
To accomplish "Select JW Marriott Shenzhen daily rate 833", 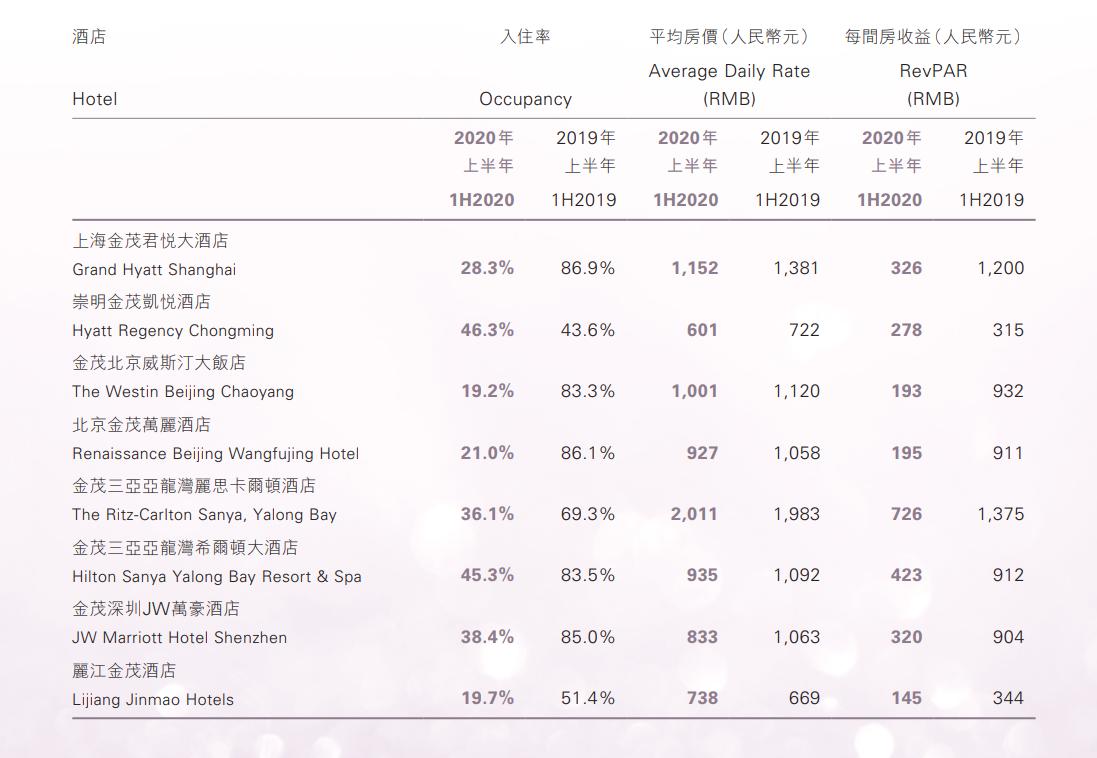I will point(702,637).
